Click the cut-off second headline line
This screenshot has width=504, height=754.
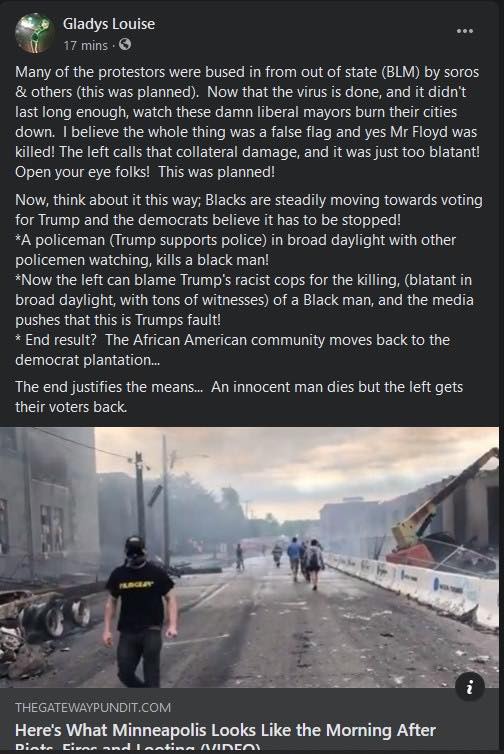138,748
